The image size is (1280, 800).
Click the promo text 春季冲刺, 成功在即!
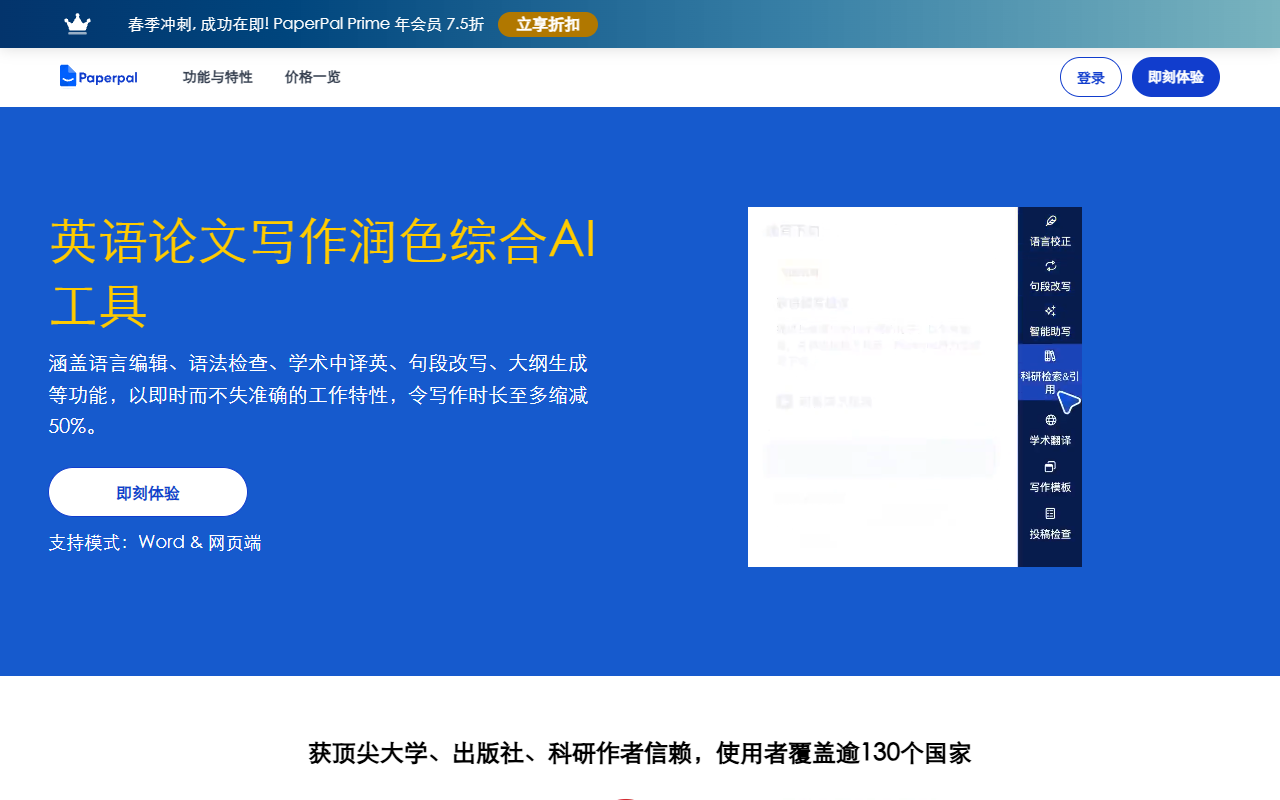(198, 24)
